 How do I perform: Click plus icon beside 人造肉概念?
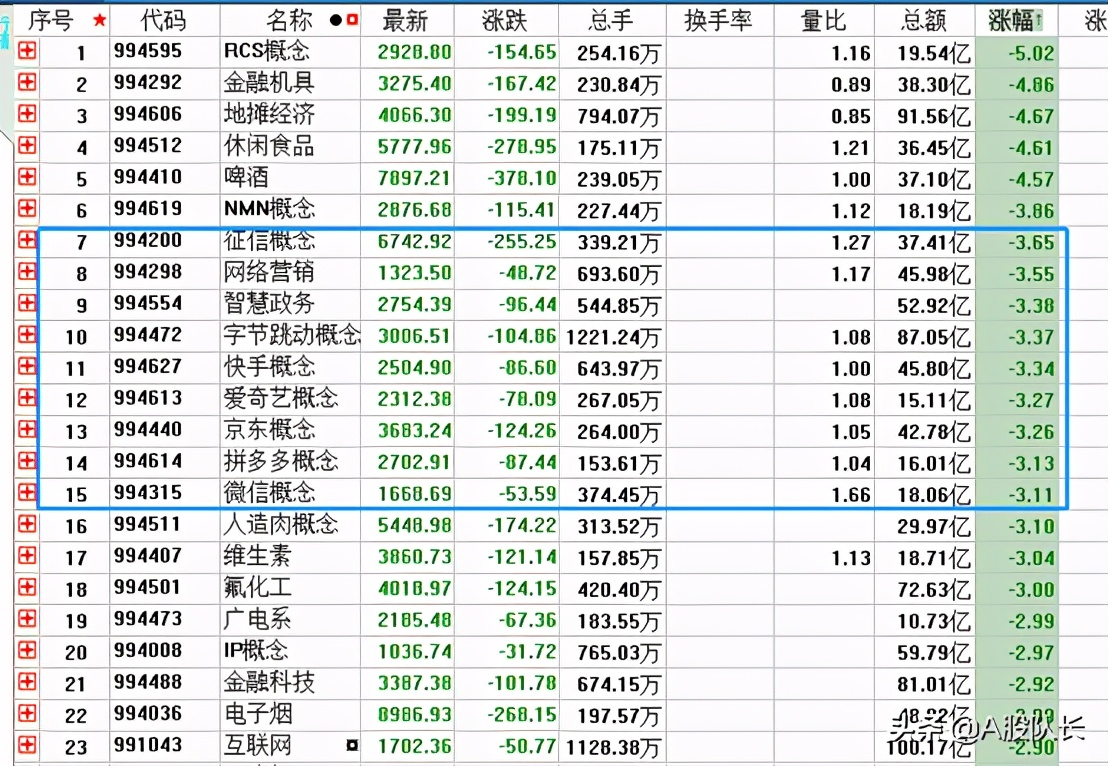[x=27, y=524]
